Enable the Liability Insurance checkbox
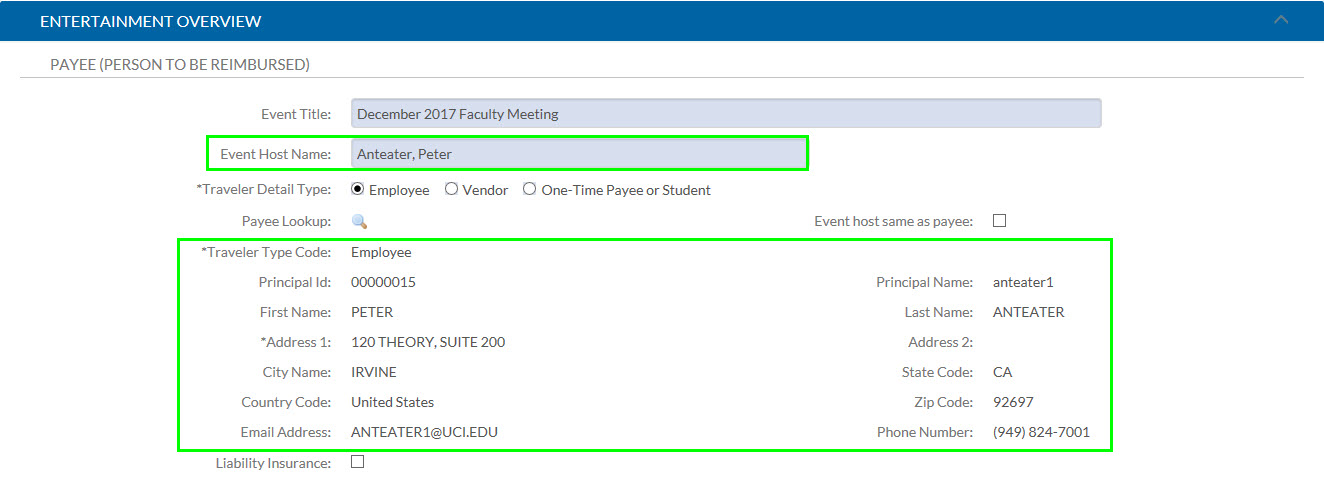Screen dimensions: 1324x488 click(x=357, y=462)
